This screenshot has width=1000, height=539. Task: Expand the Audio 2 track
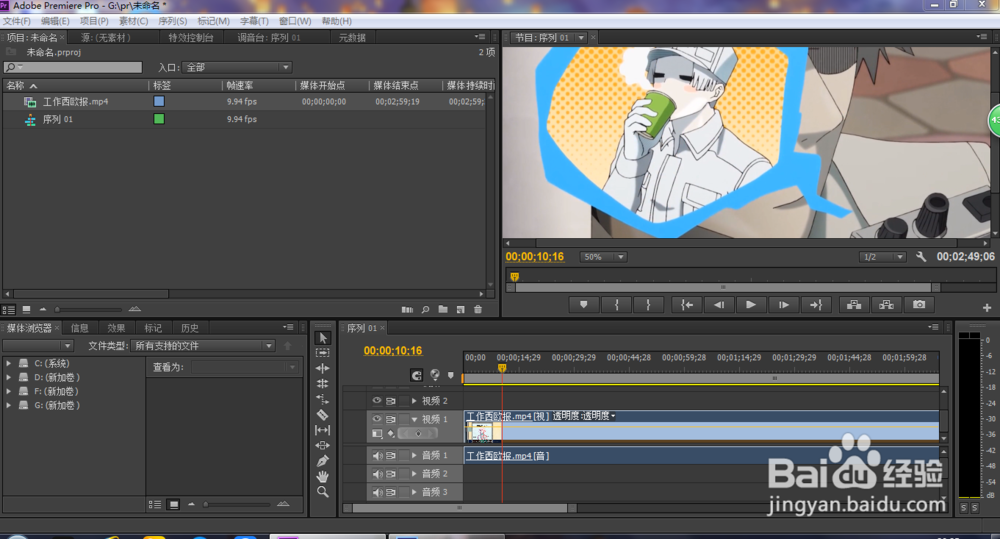click(x=414, y=474)
